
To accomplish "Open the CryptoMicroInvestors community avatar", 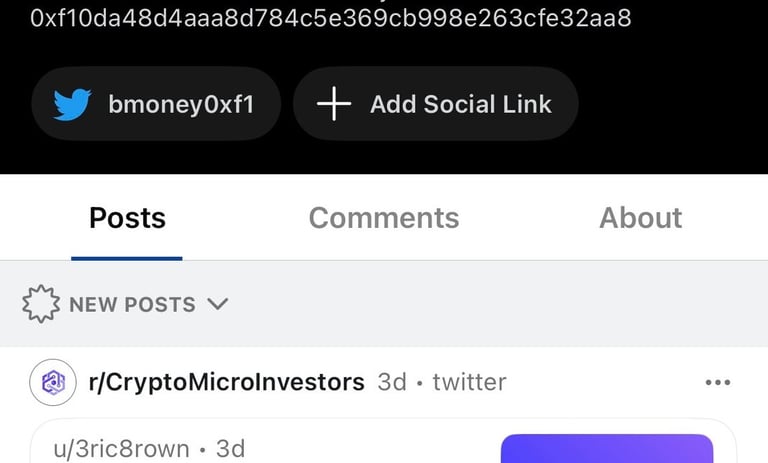I will pos(53,382).
